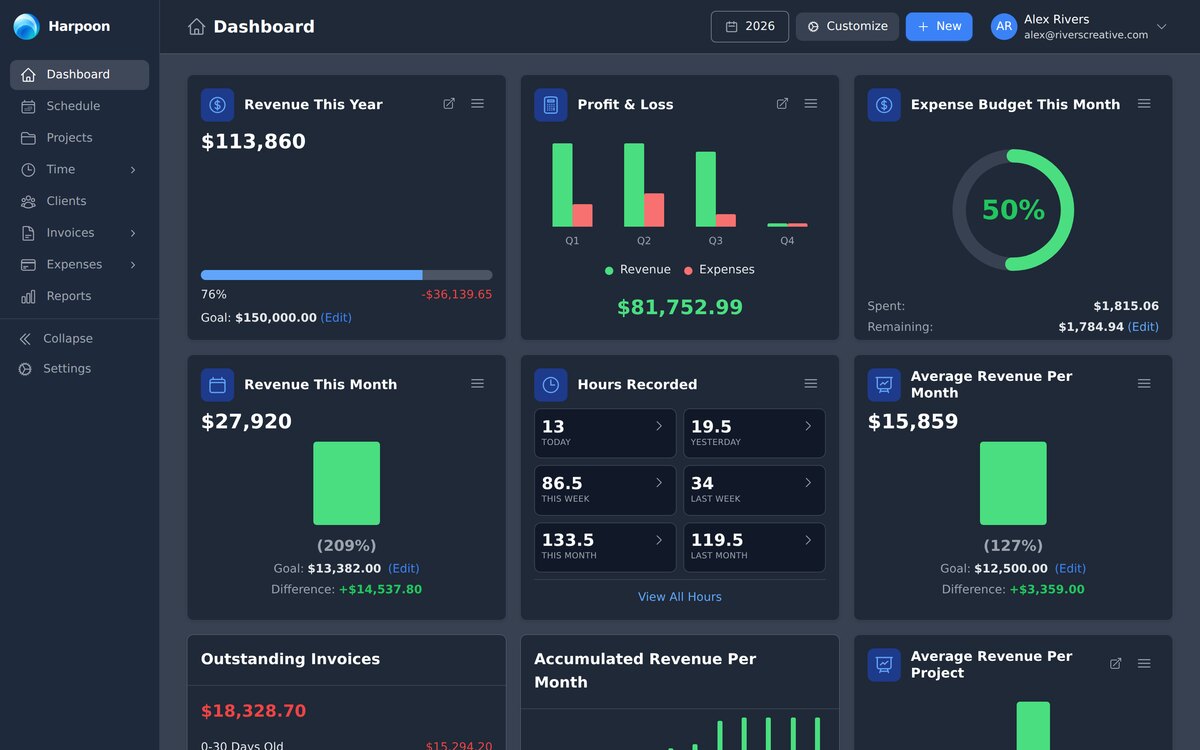Click the Q3 revenue bar
1200x750 pixels.
pos(706,189)
